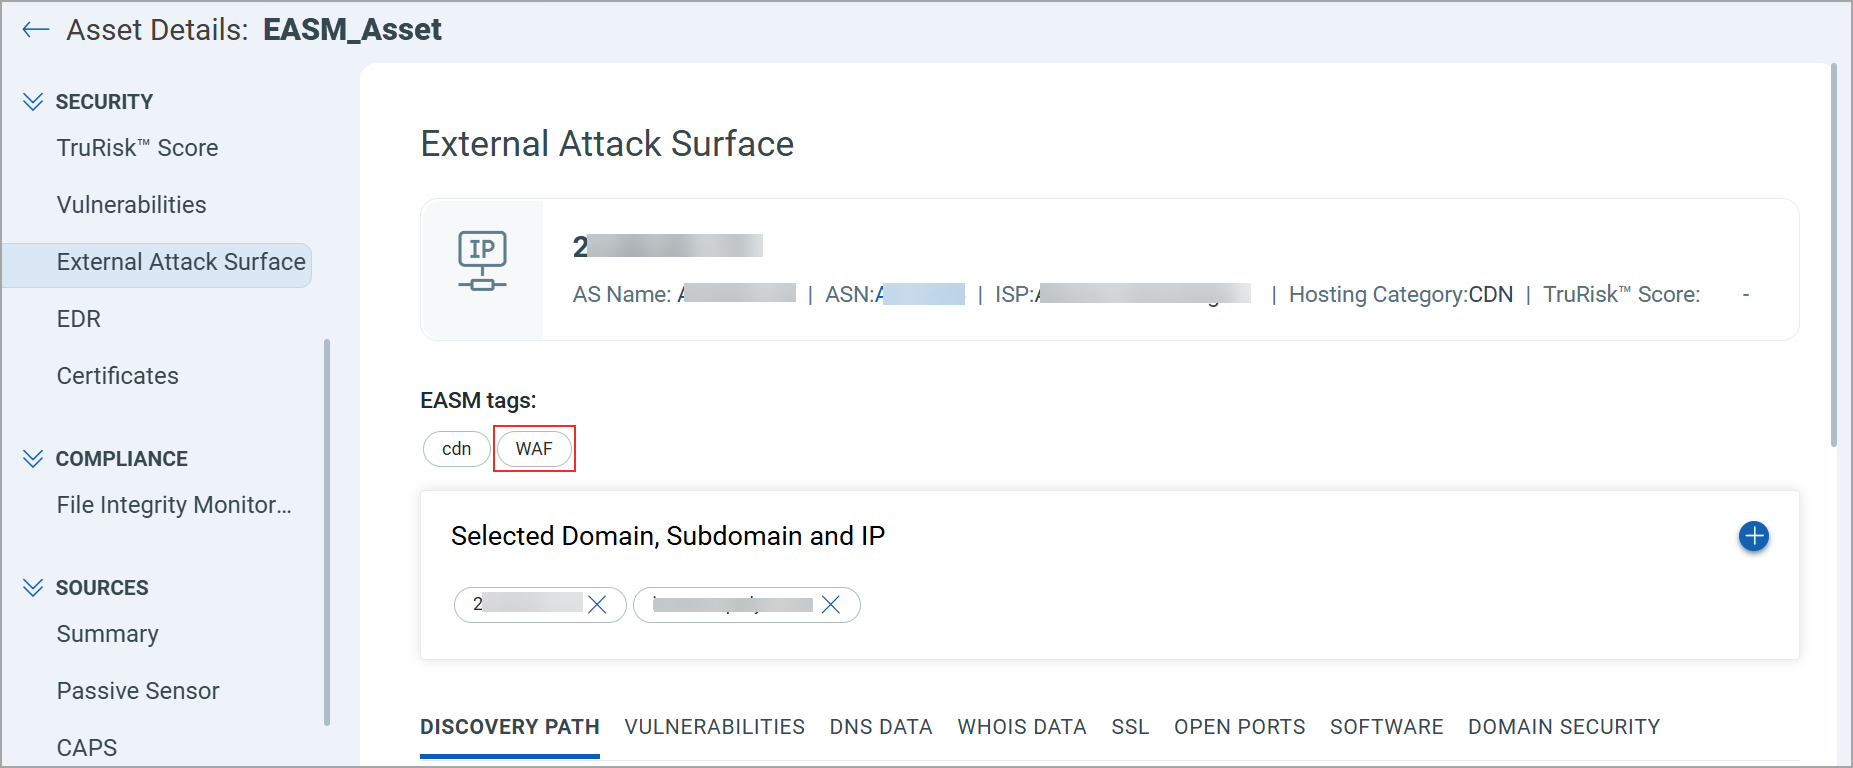The image size is (1853, 768).
Task: Go to Certificates in sidebar
Action: tap(117, 376)
